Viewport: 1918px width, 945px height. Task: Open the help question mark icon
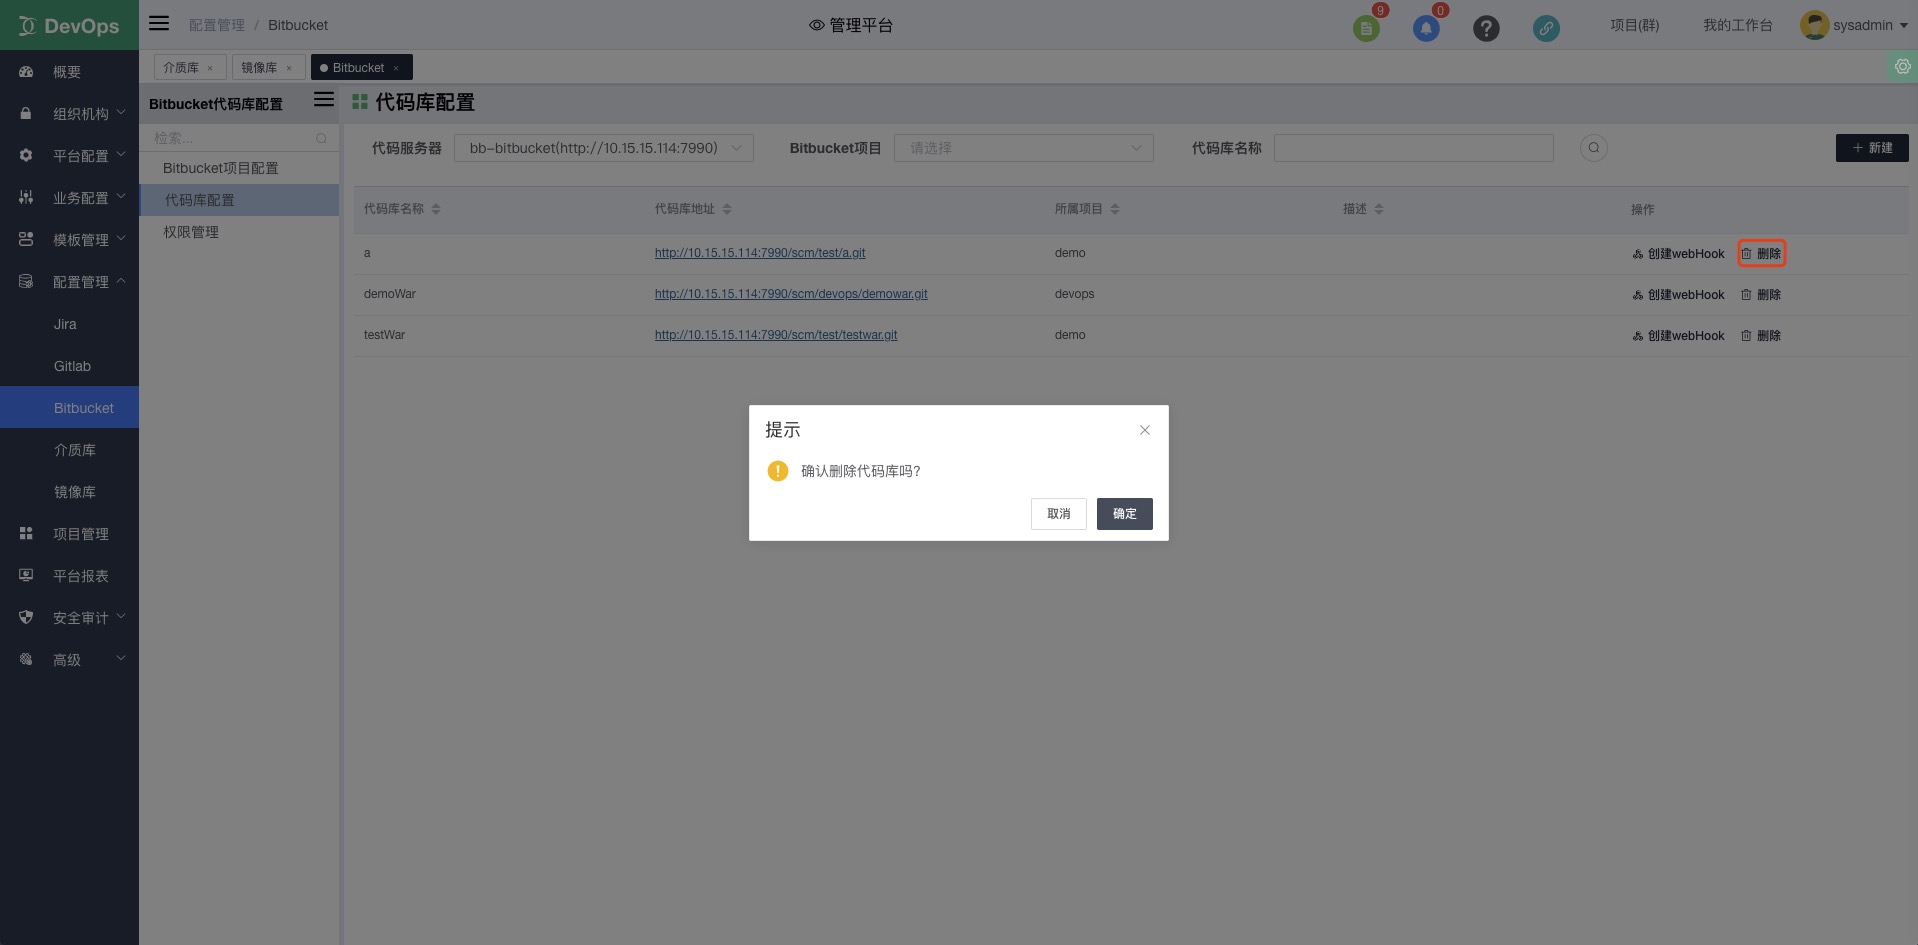pos(1486,28)
